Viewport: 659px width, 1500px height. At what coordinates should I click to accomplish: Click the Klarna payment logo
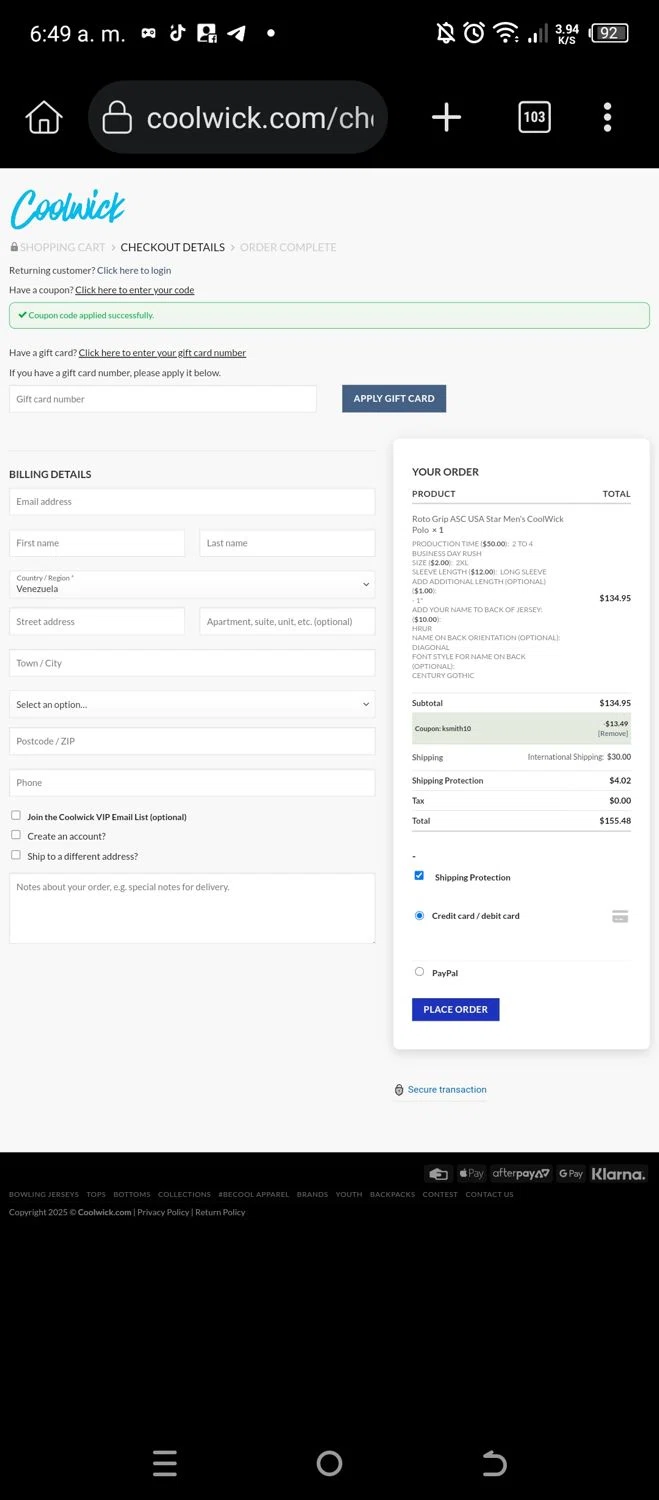pyautogui.click(x=618, y=1174)
